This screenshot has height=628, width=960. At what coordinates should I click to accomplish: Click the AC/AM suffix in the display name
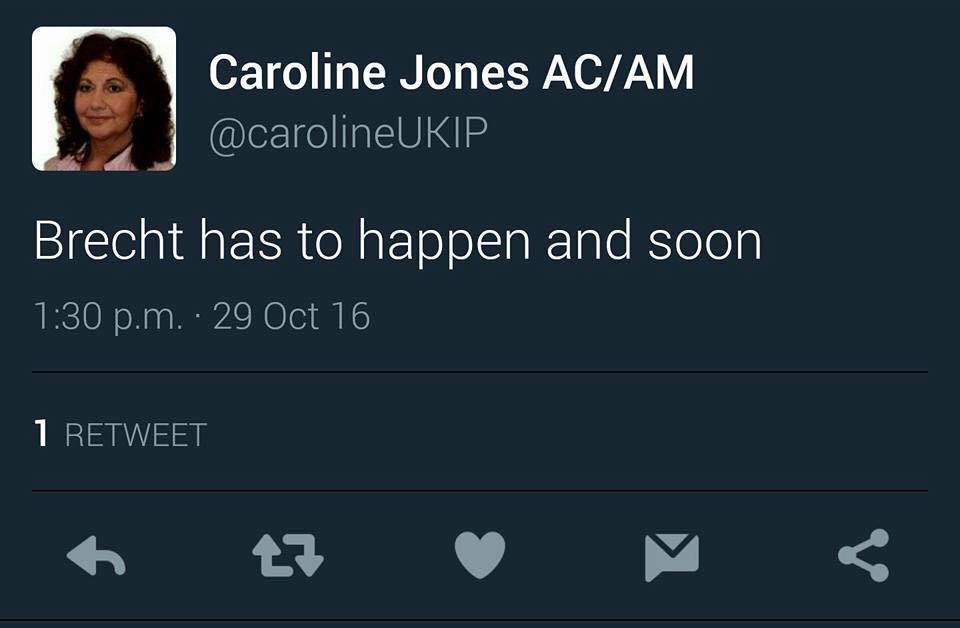tap(618, 72)
